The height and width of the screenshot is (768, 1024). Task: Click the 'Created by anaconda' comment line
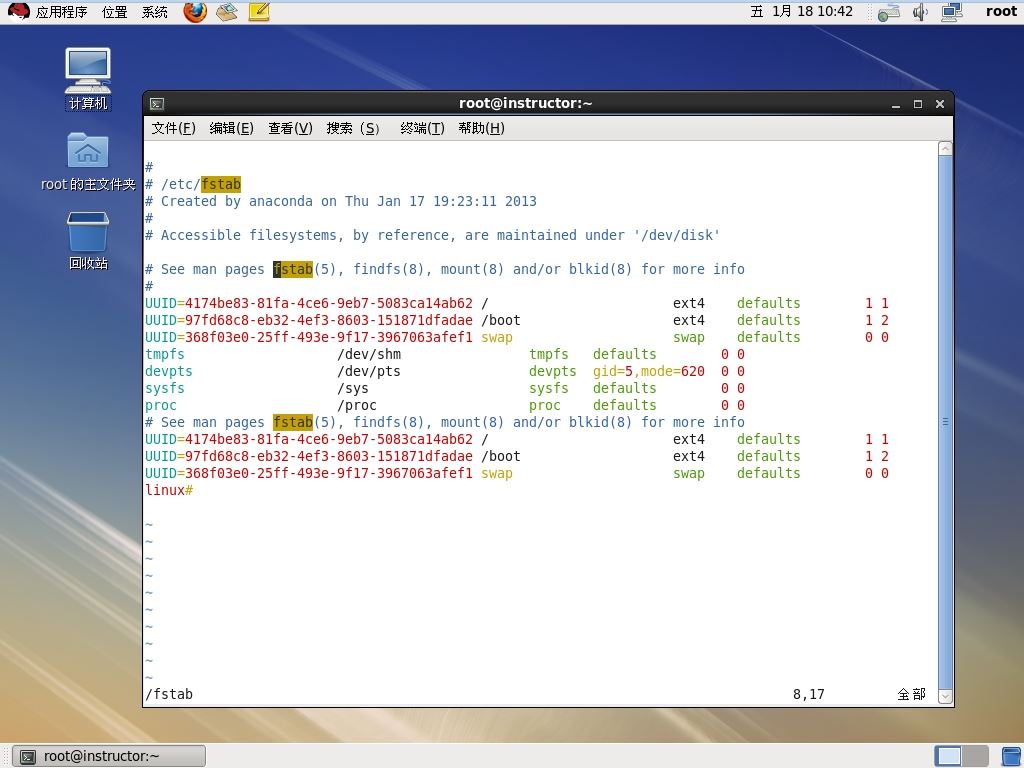pos(341,201)
